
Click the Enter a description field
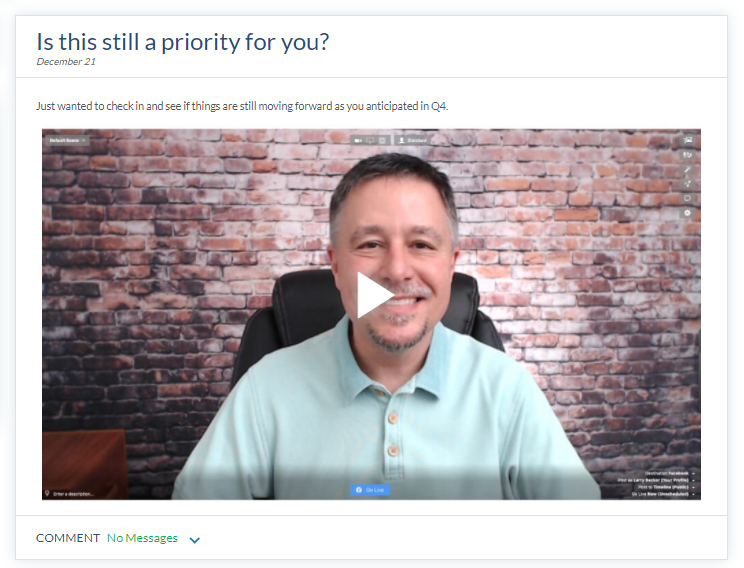69,494
